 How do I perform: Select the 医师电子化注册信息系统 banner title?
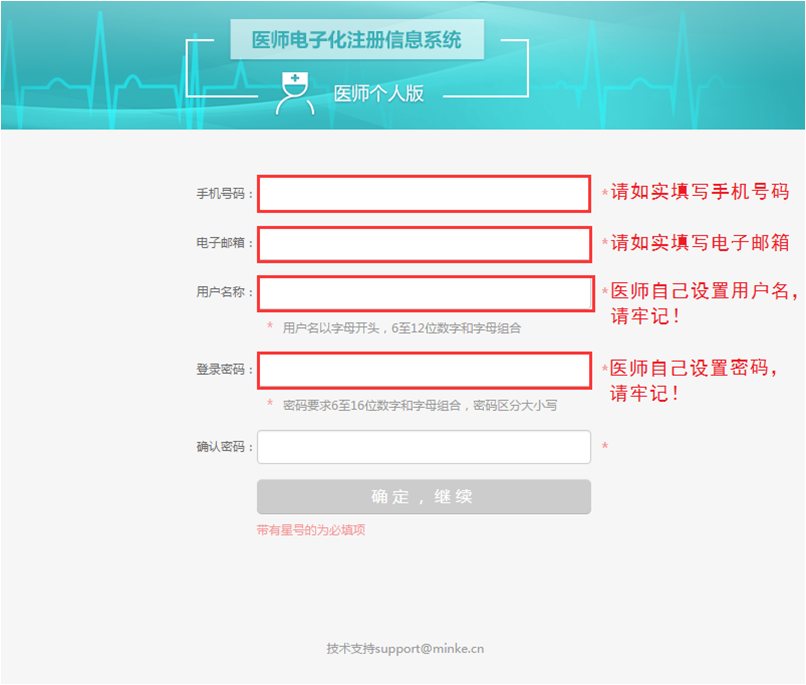click(x=355, y=39)
